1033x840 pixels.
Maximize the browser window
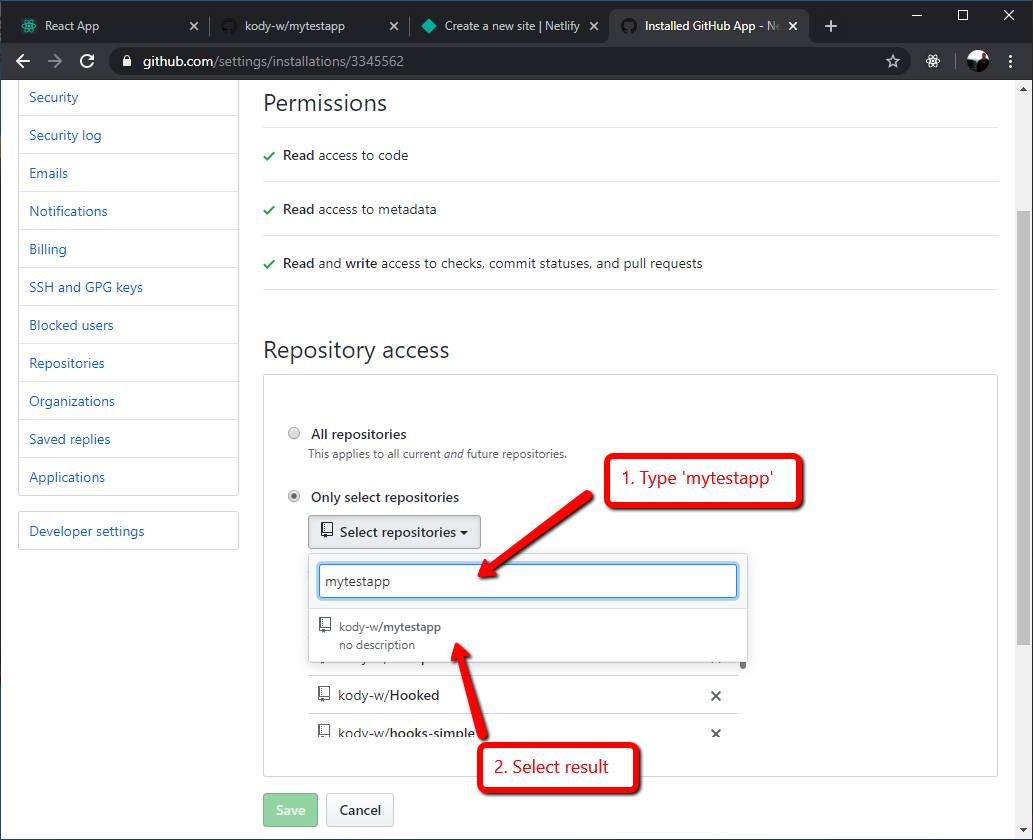pos(963,14)
